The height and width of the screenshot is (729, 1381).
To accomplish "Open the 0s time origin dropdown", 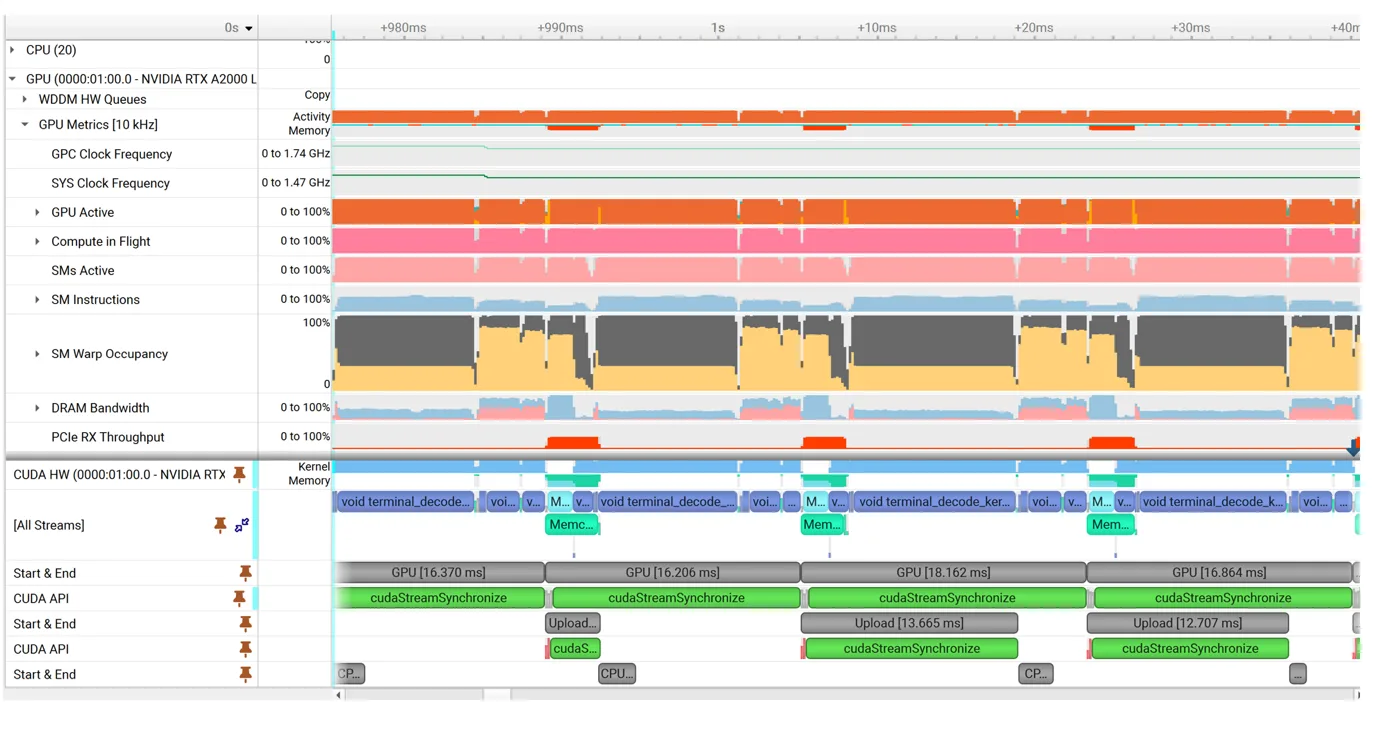I will 249,28.
